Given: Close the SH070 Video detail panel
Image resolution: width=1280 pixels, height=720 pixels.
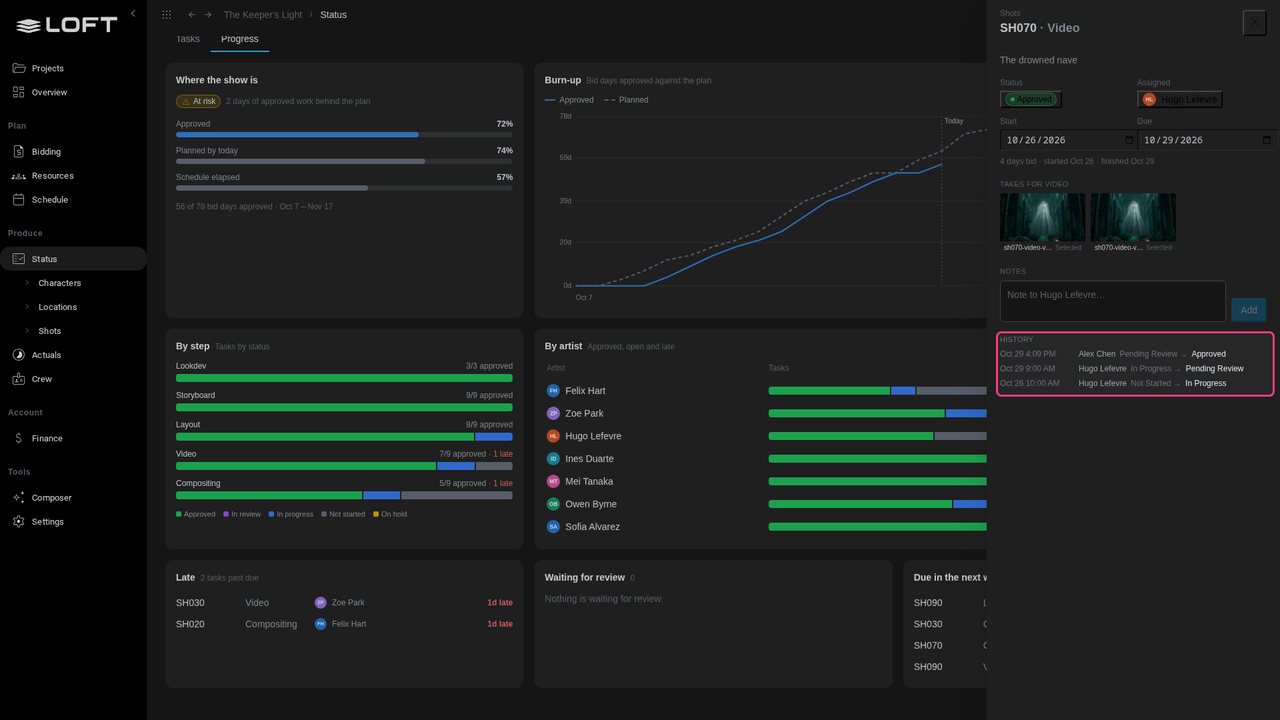Looking at the screenshot, I should pyautogui.click(x=1254, y=23).
